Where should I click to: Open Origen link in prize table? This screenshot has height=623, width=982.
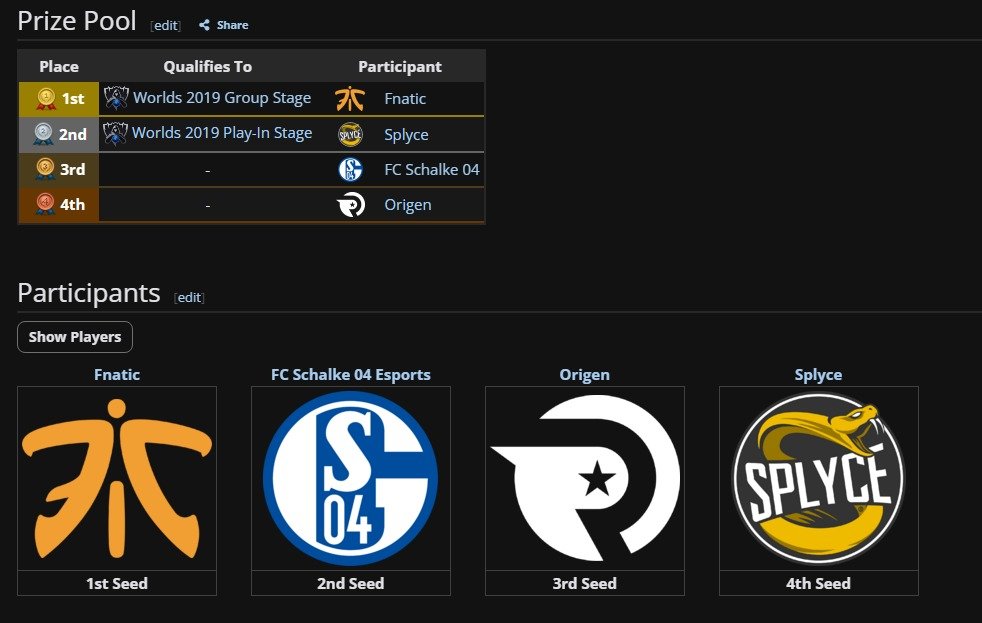[x=408, y=205]
